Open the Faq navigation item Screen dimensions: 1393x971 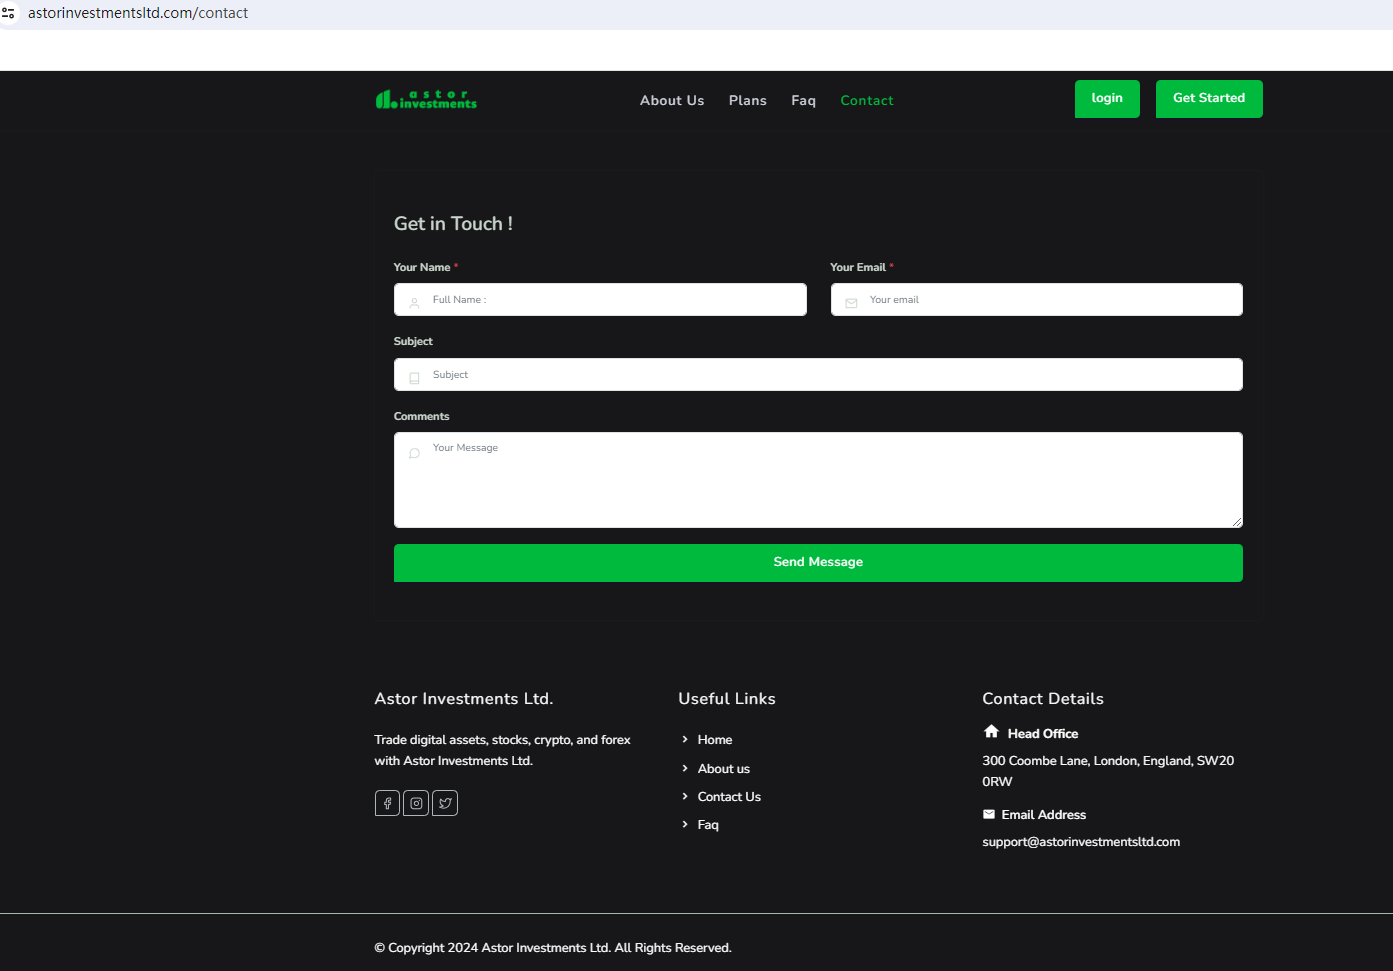(x=803, y=100)
